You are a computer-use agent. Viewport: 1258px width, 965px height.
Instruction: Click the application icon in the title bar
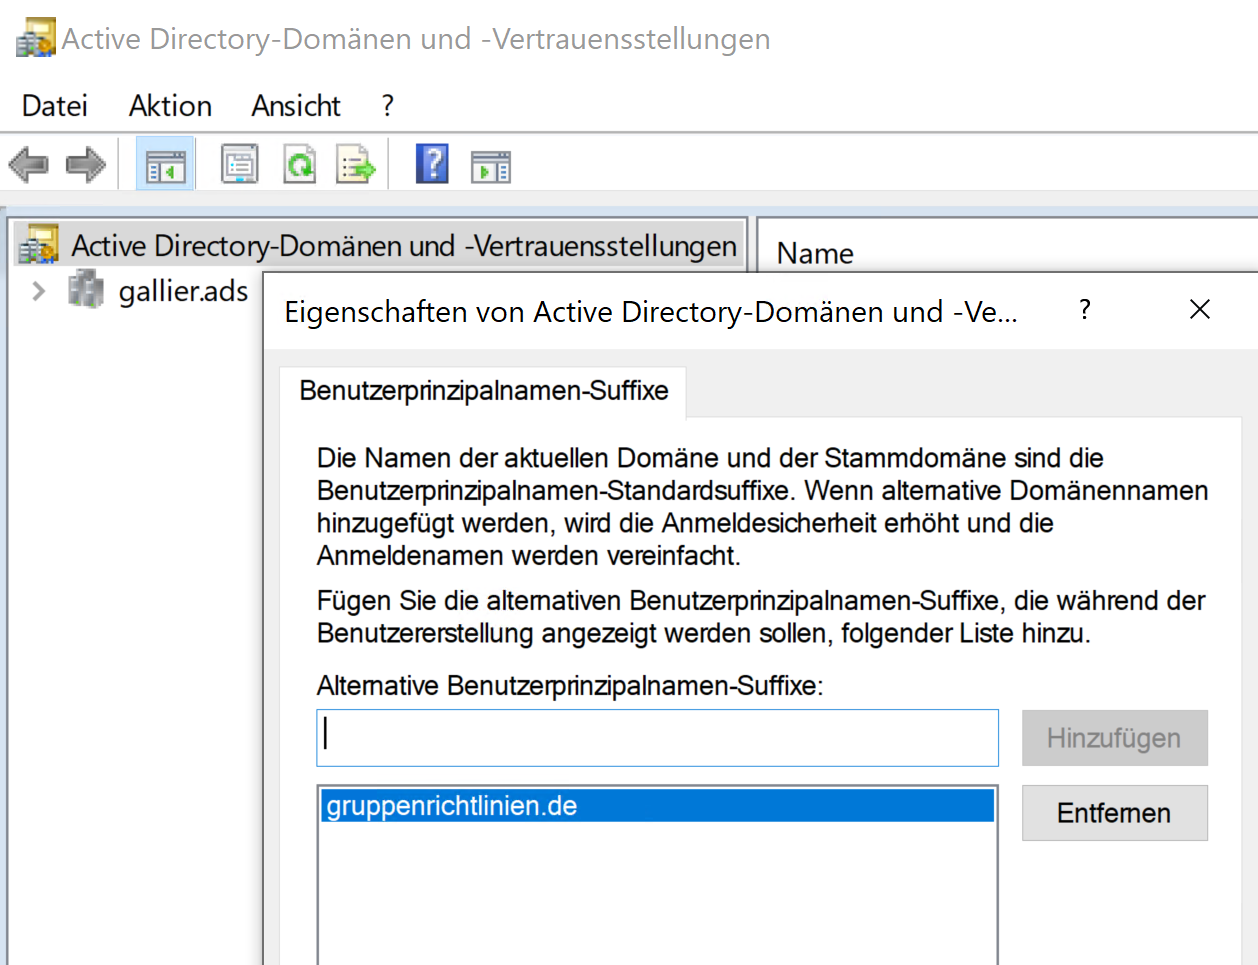[36, 38]
